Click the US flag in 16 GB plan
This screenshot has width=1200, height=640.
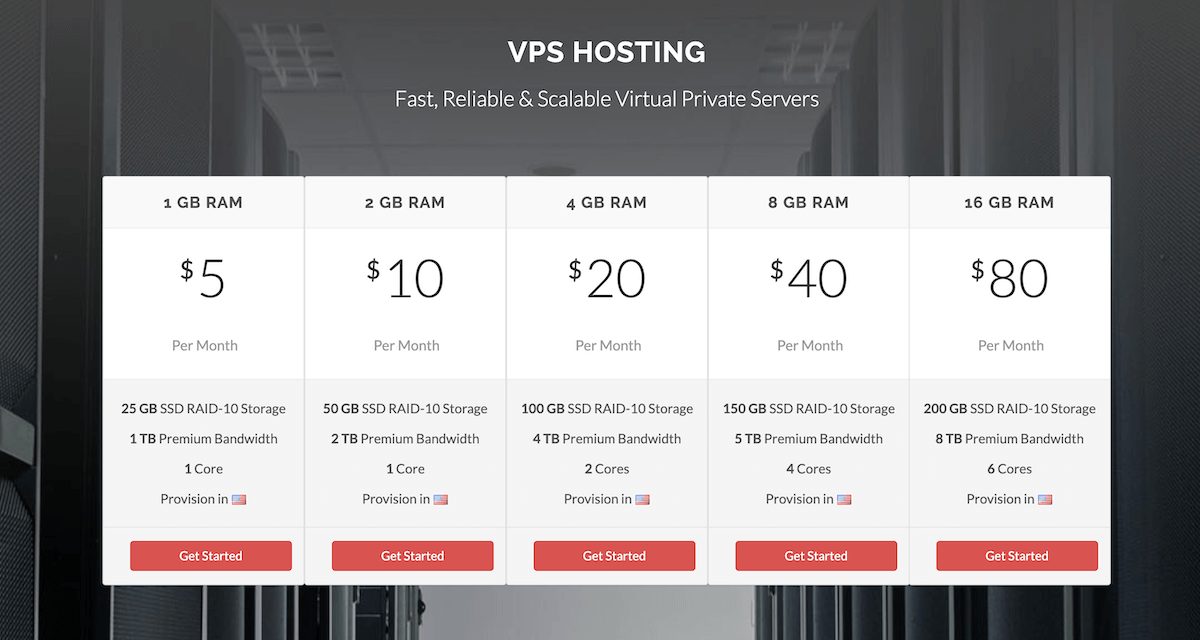click(1045, 499)
